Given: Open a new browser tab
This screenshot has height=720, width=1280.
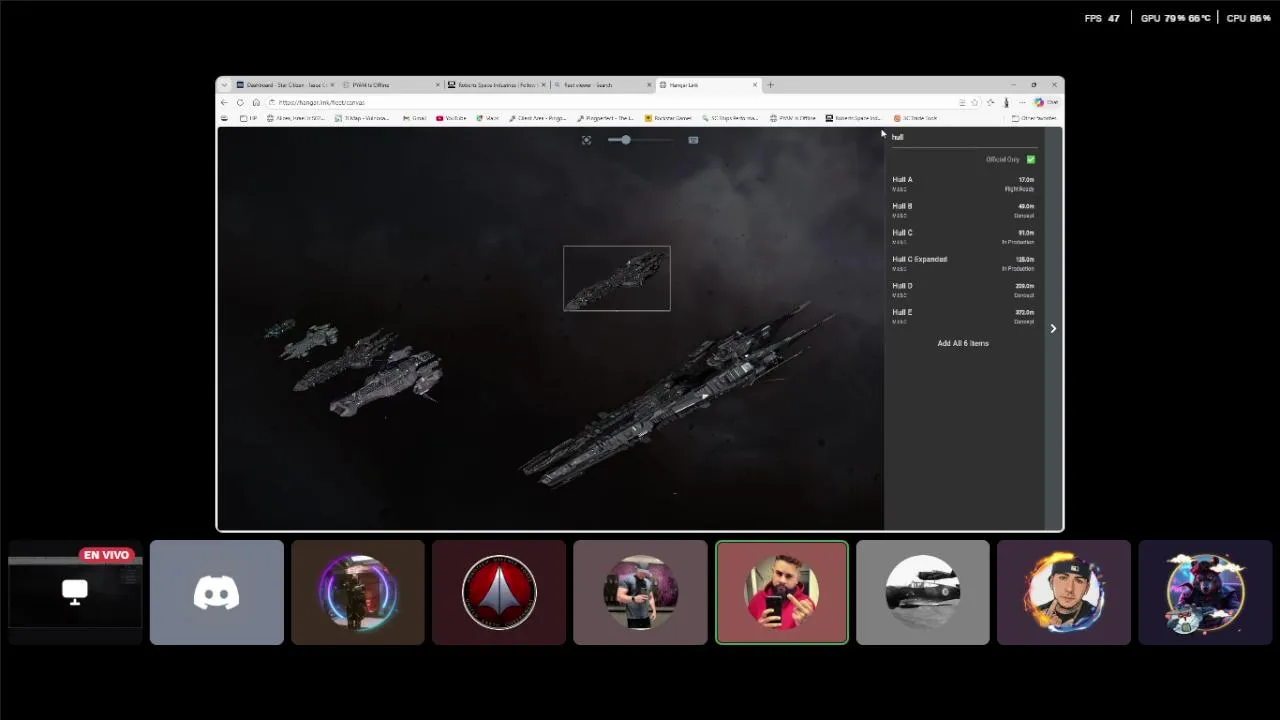Looking at the screenshot, I should (770, 85).
